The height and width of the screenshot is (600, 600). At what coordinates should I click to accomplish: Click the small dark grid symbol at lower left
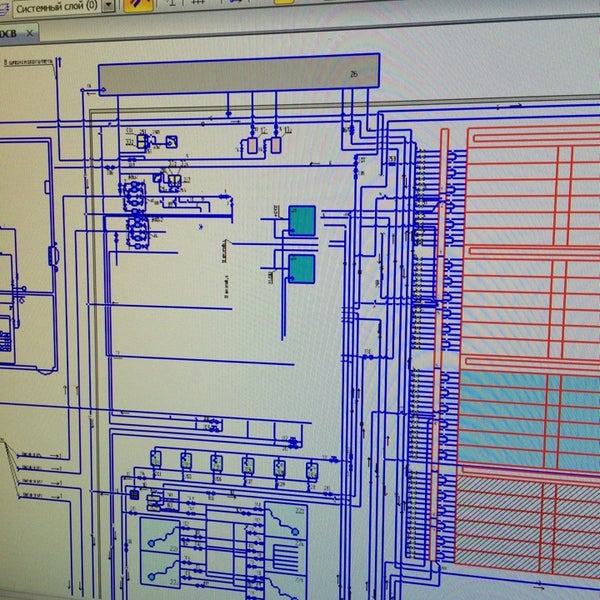click(134, 494)
